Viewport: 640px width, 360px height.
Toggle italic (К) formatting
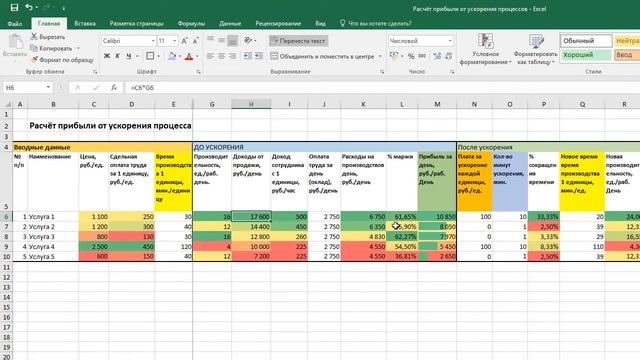click(118, 56)
